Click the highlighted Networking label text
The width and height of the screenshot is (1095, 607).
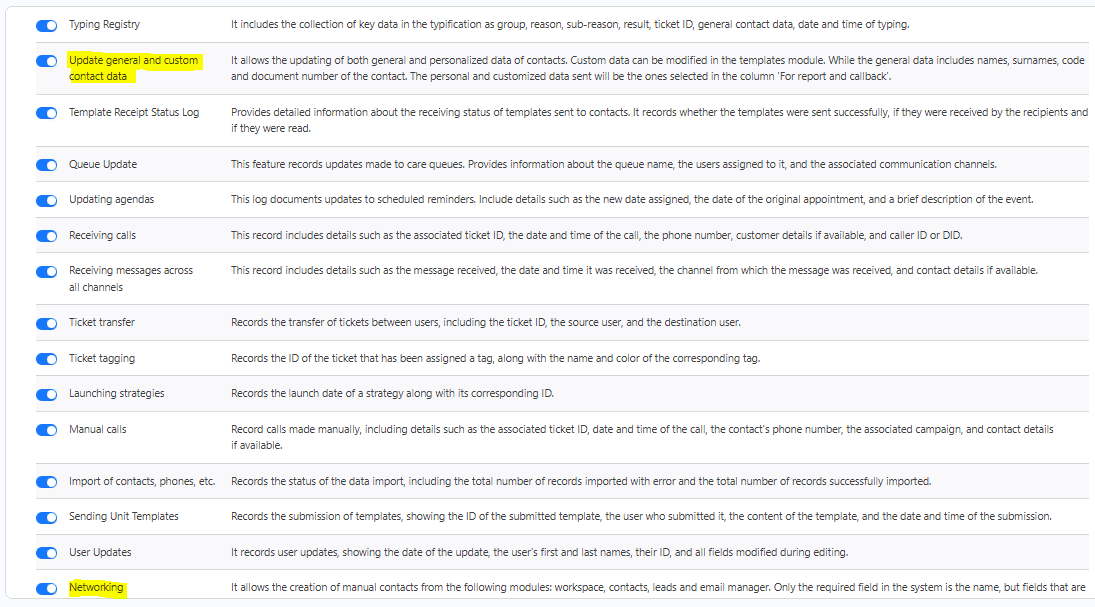(96, 588)
